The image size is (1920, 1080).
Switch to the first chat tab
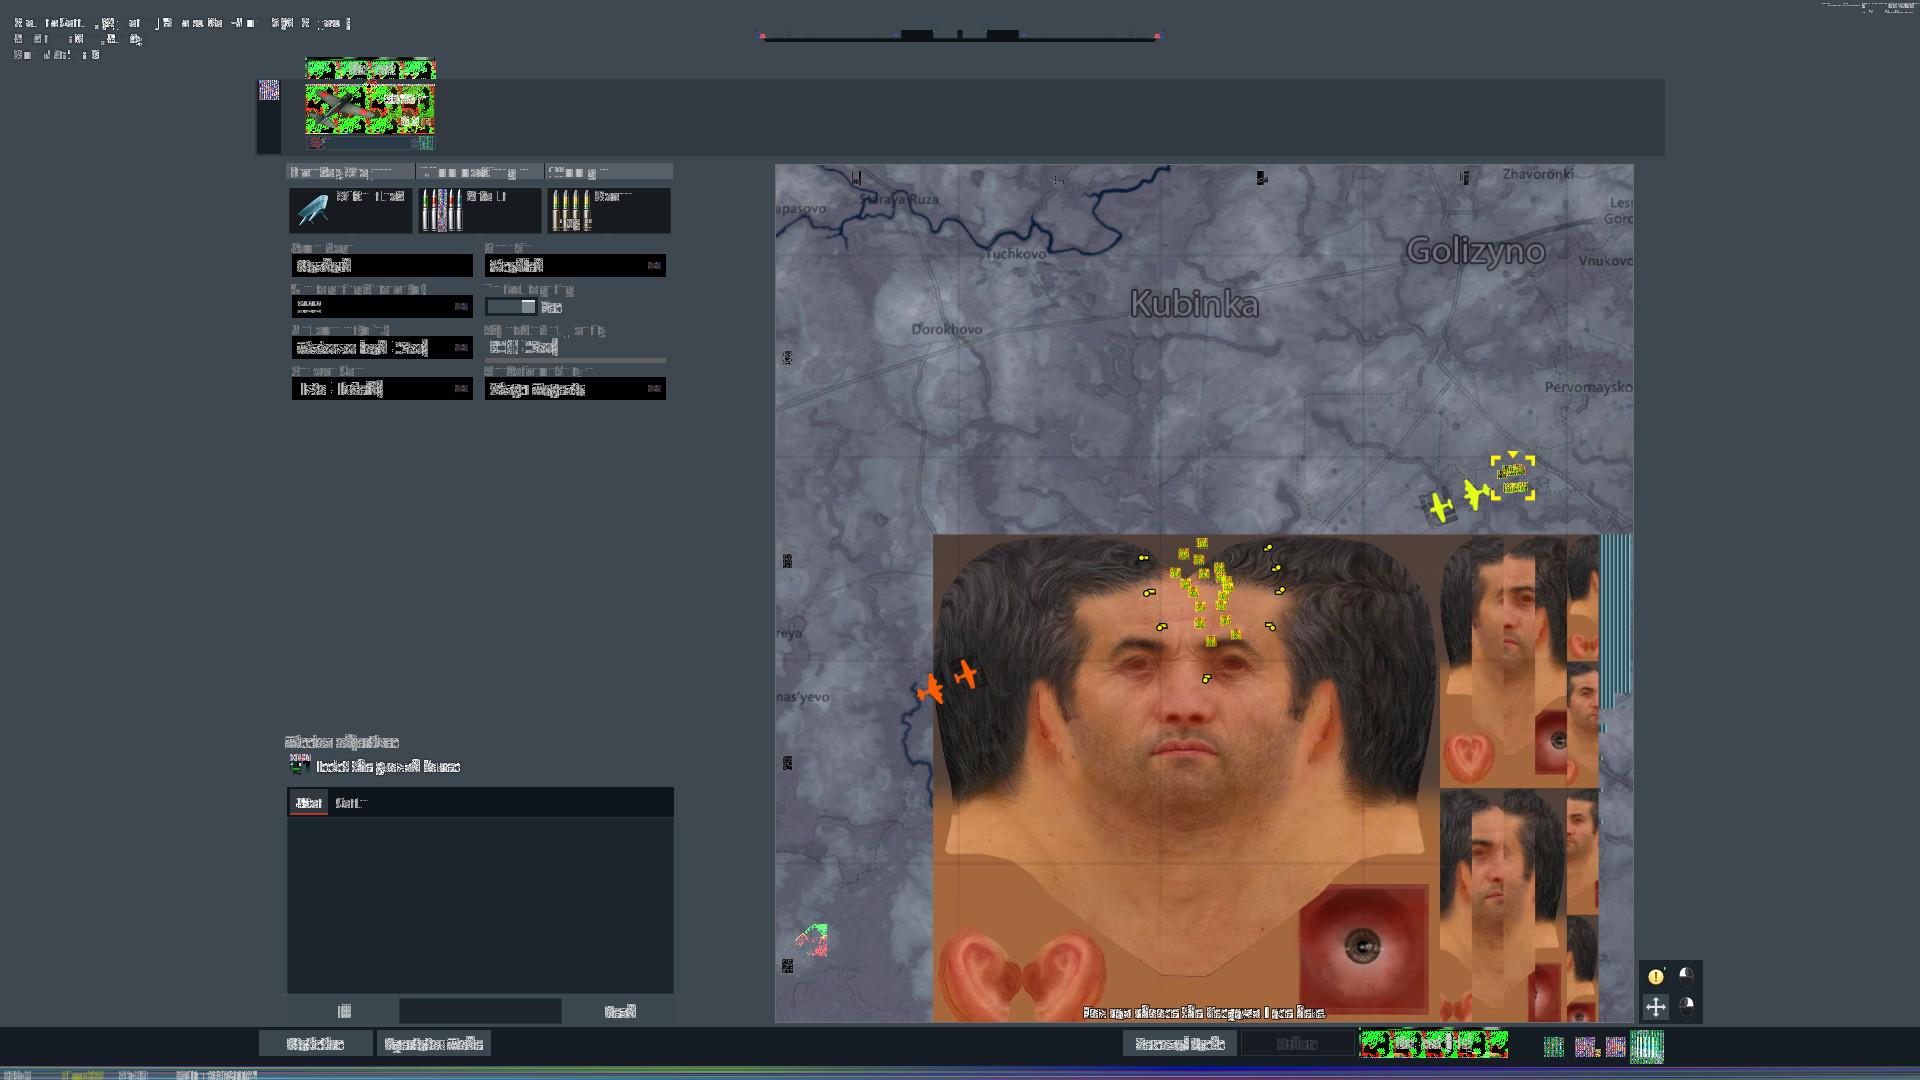(309, 803)
